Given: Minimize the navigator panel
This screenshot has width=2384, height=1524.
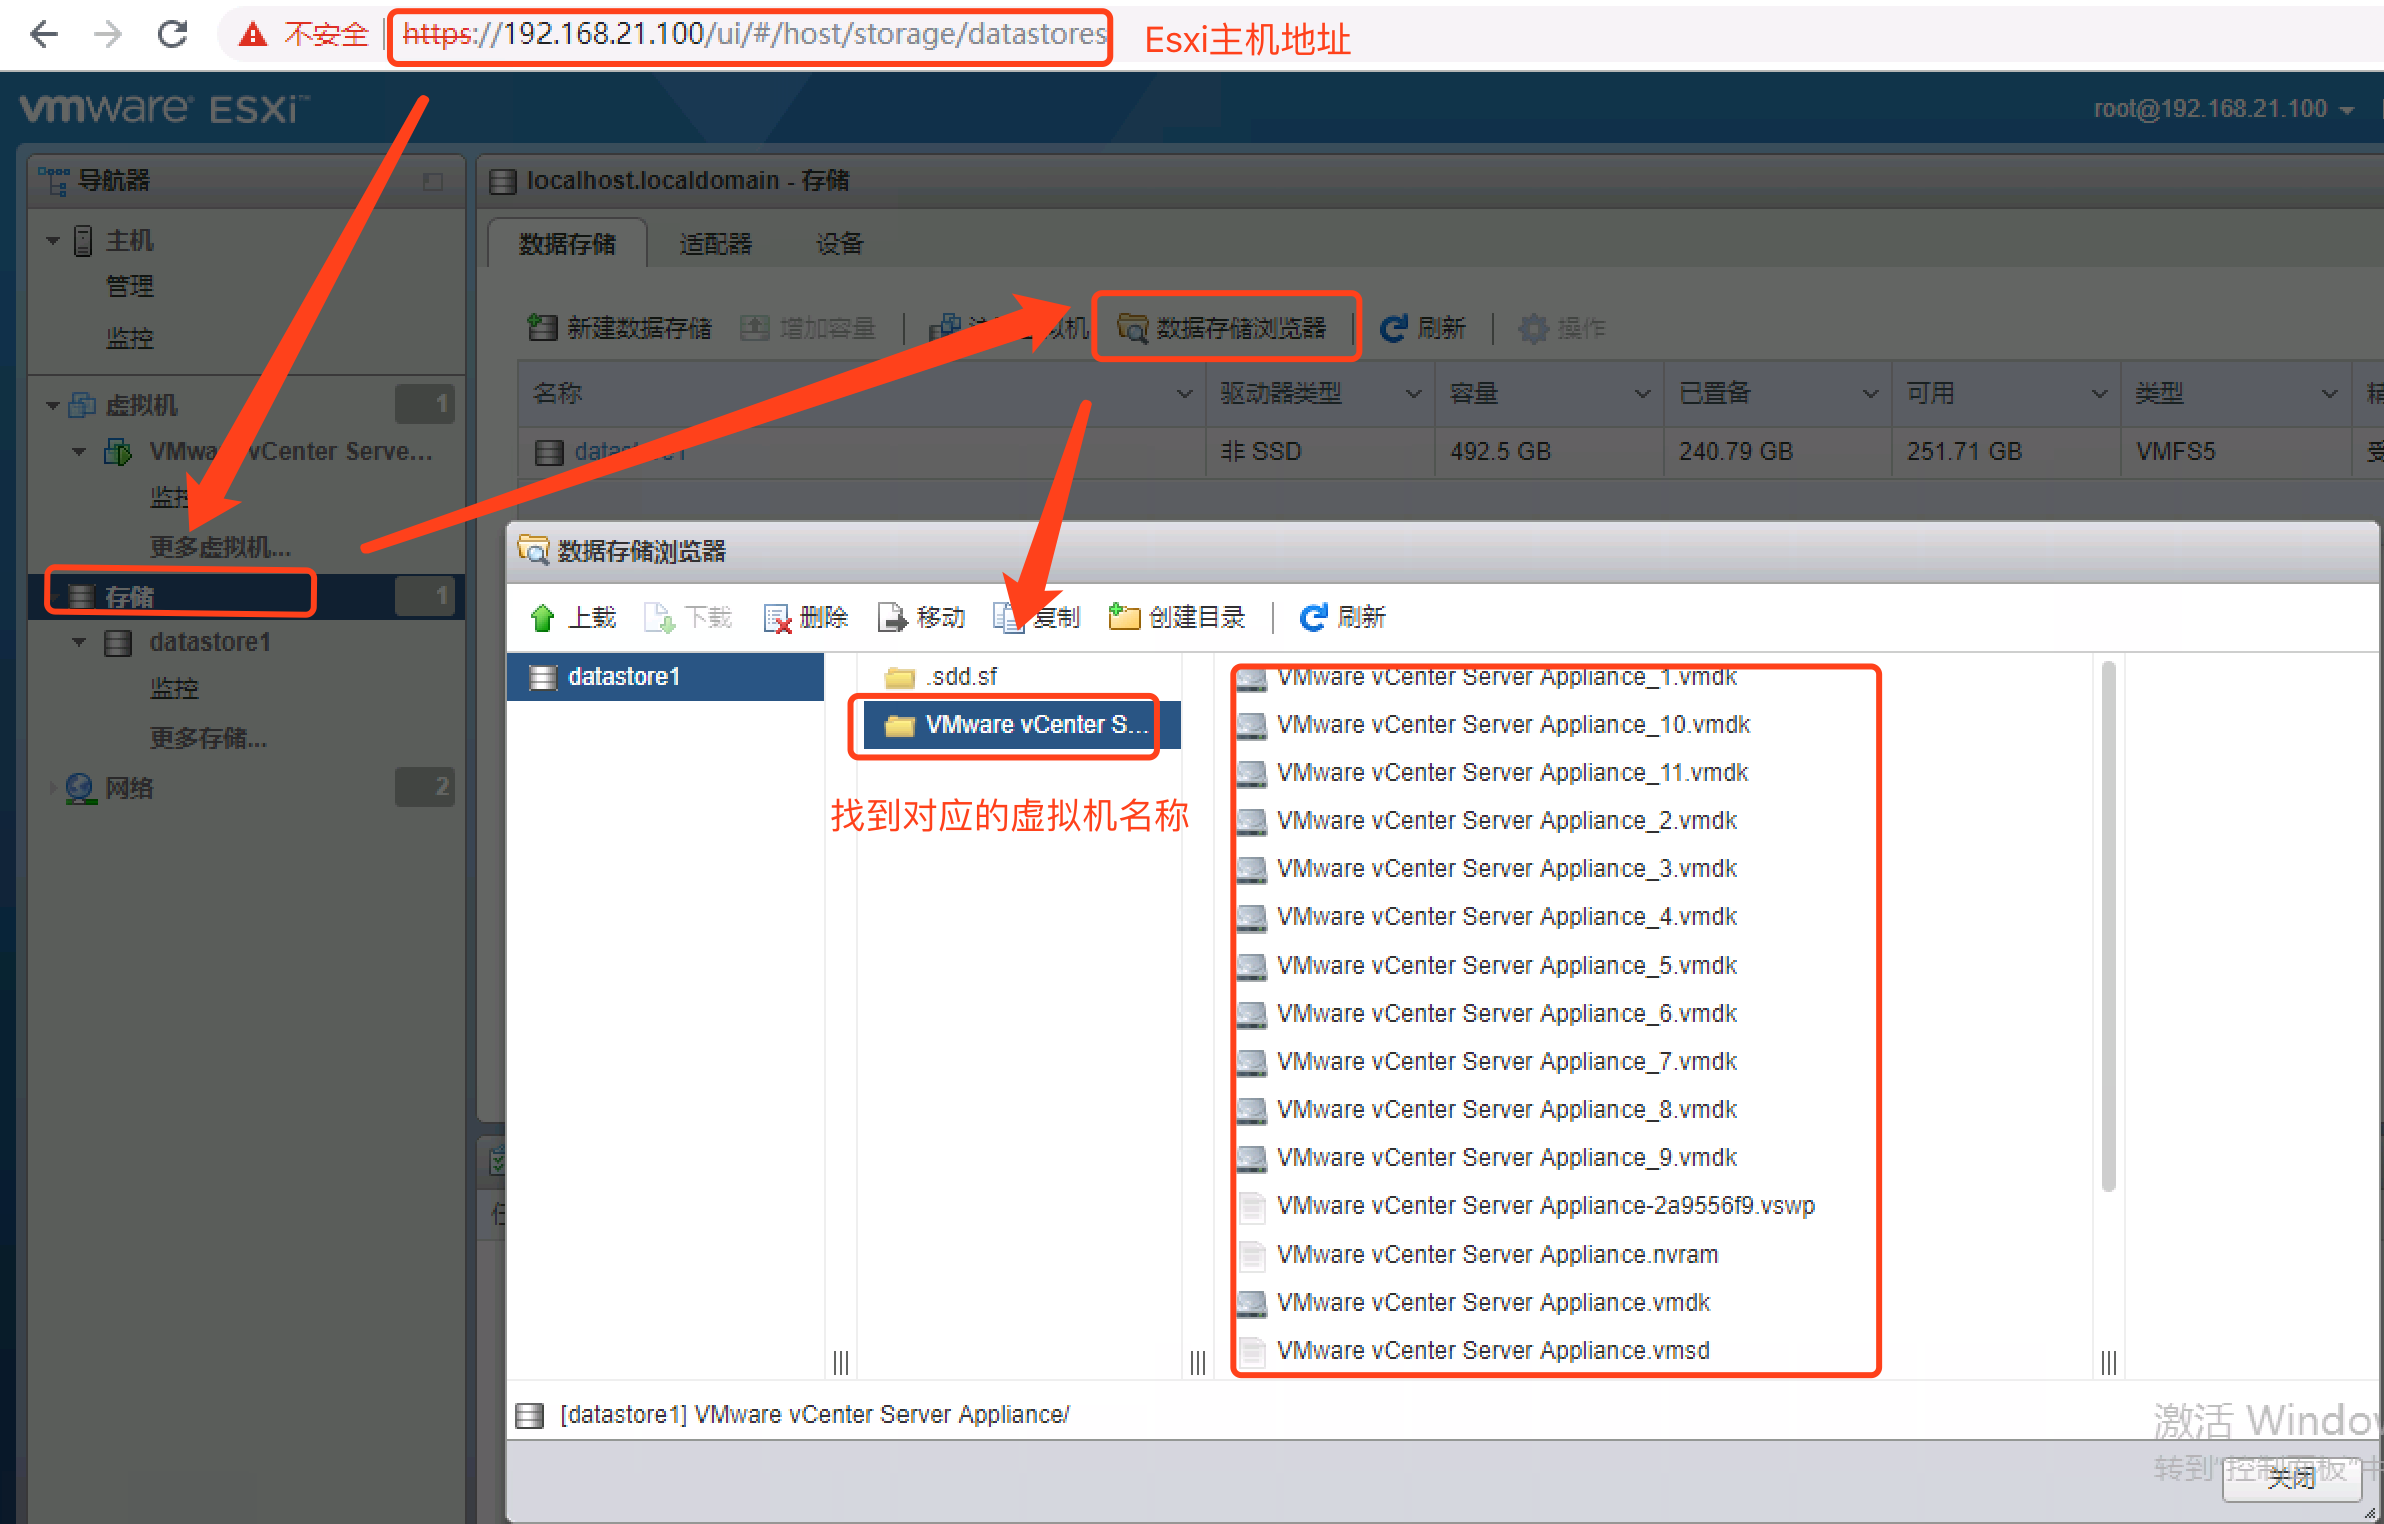Looking at the screenshot, I should [x=433, y=181].
